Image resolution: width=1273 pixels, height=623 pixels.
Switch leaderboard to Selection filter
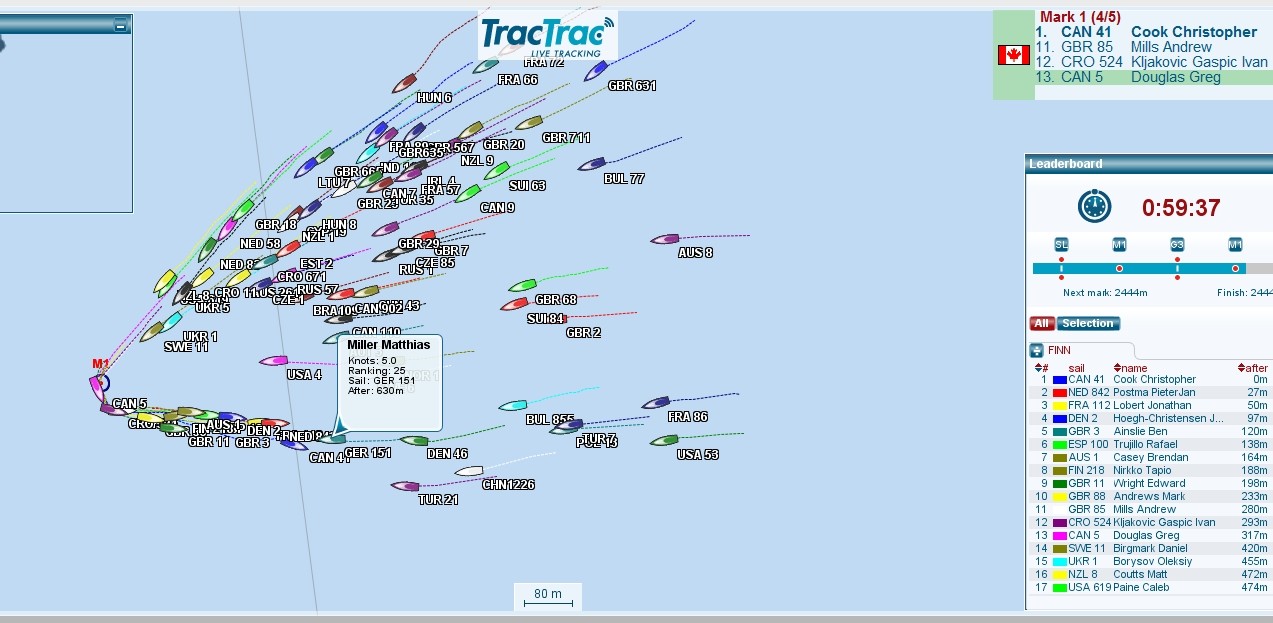[1087, 323]
